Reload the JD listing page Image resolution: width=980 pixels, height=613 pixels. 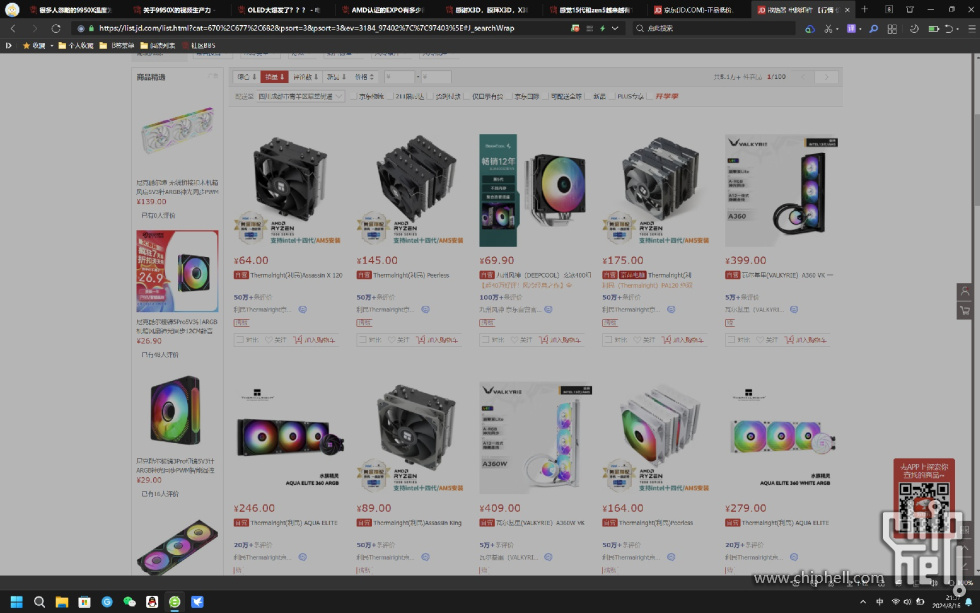point(56,29)
